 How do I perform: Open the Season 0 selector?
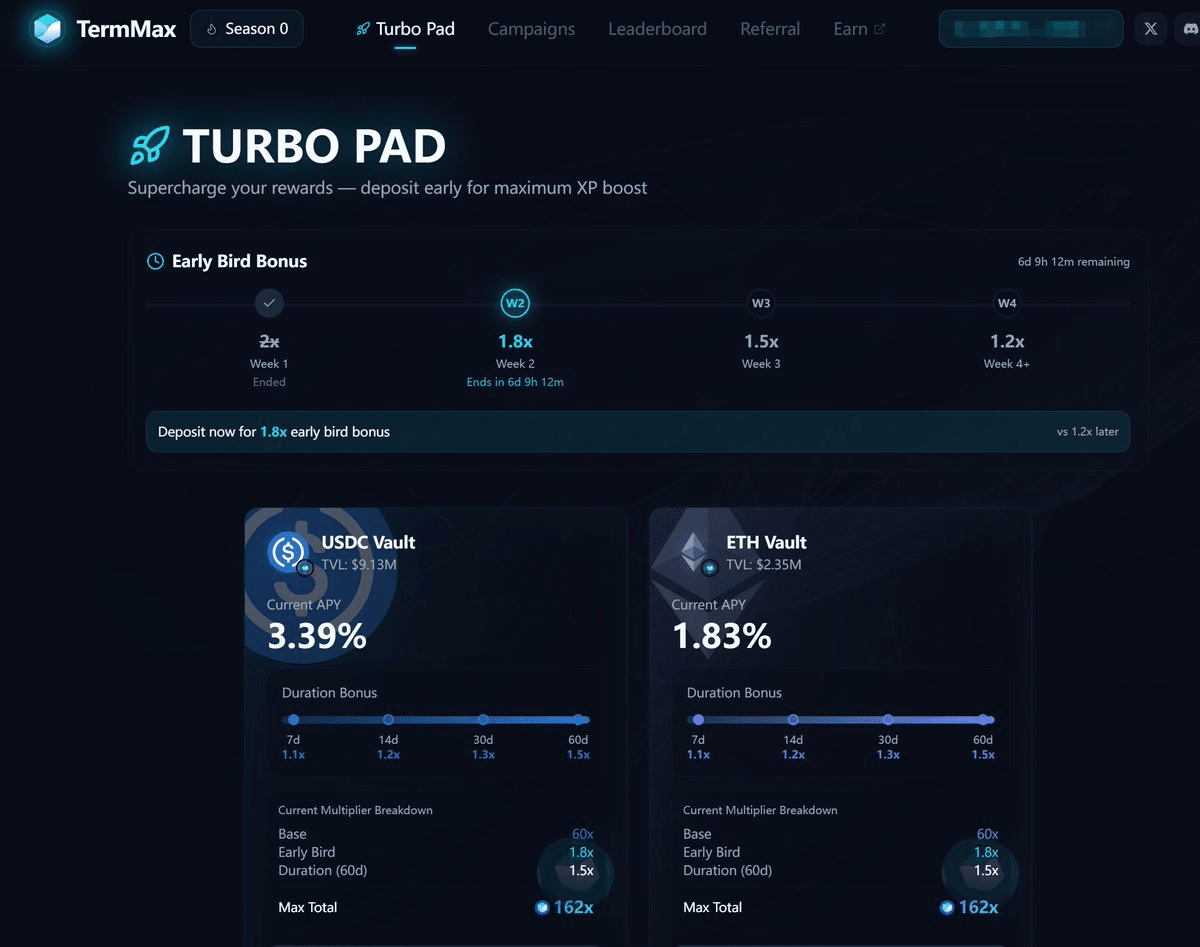click(x=247, y=29)
